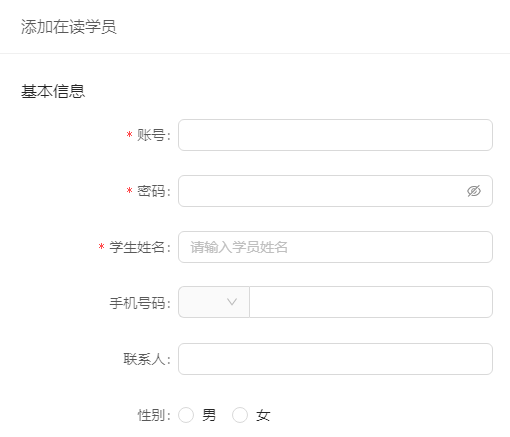Choose gender by clicking 男 text
The width and height of the screenshot is (510, 437).
pos(209,415)
